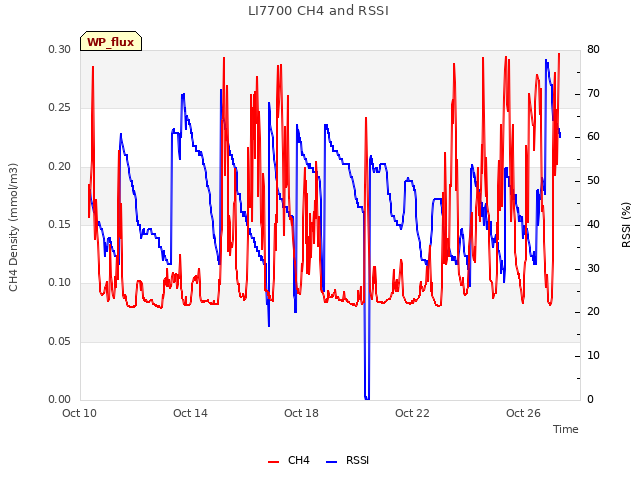Click the Oct 18 x-axis tick label

point(301,413)
